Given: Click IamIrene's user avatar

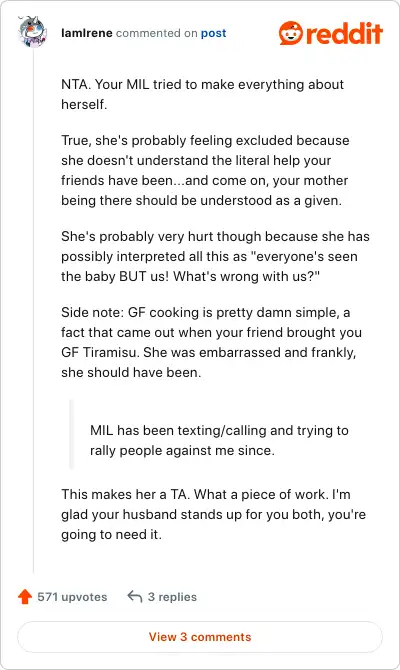Looking at the screenshot, I should click(x=33, y=32).
